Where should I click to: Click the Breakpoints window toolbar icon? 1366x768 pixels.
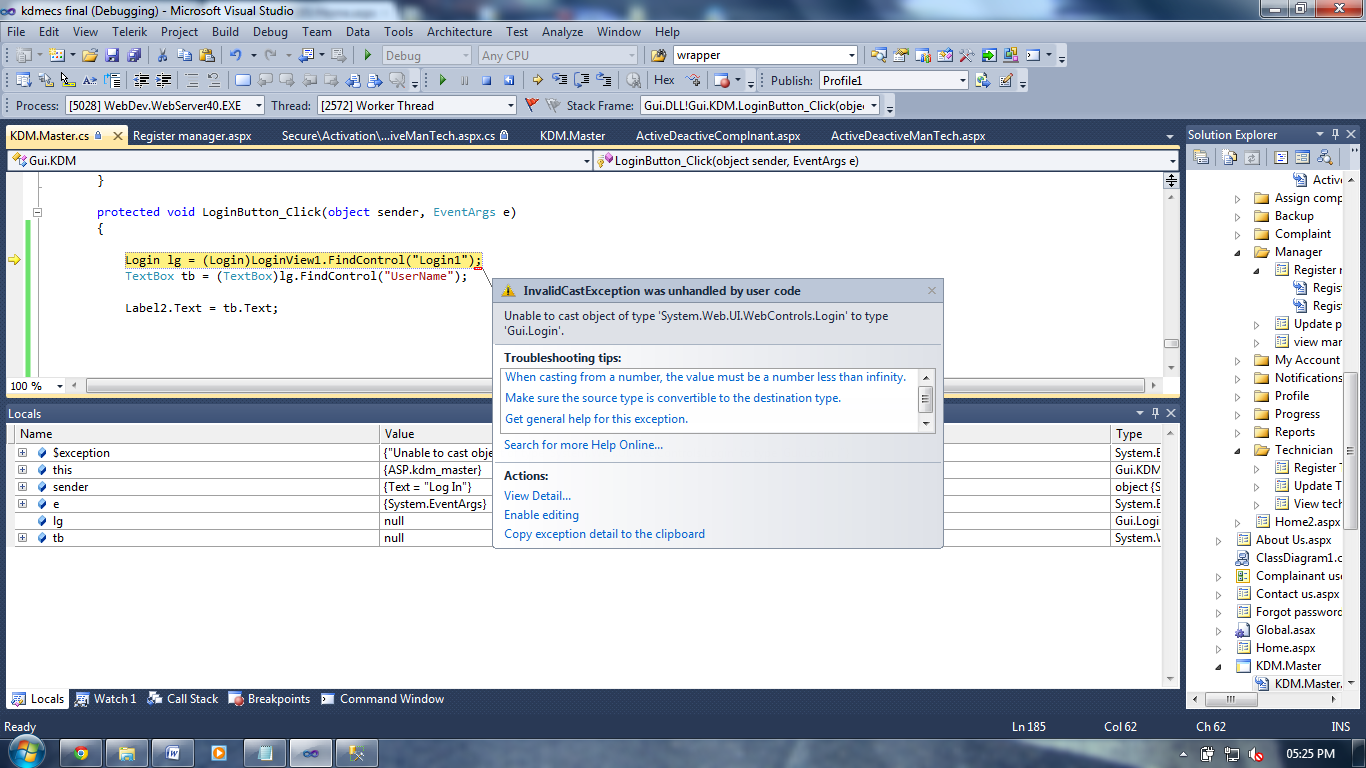721,80
